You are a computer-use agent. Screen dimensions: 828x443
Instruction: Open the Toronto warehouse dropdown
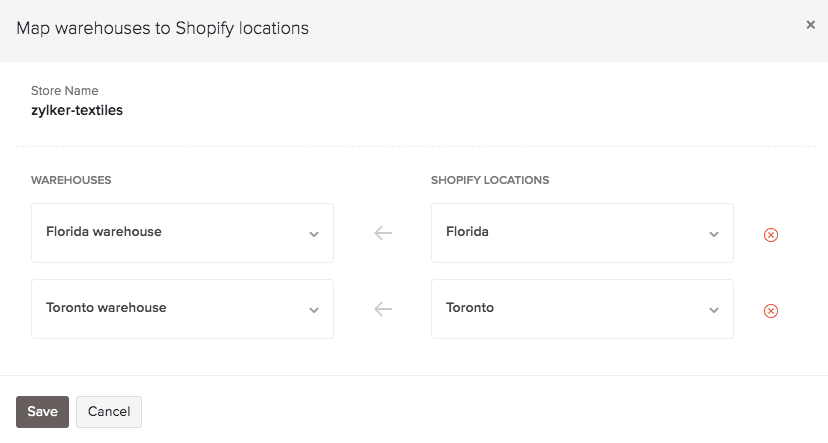tap(182, 309)
